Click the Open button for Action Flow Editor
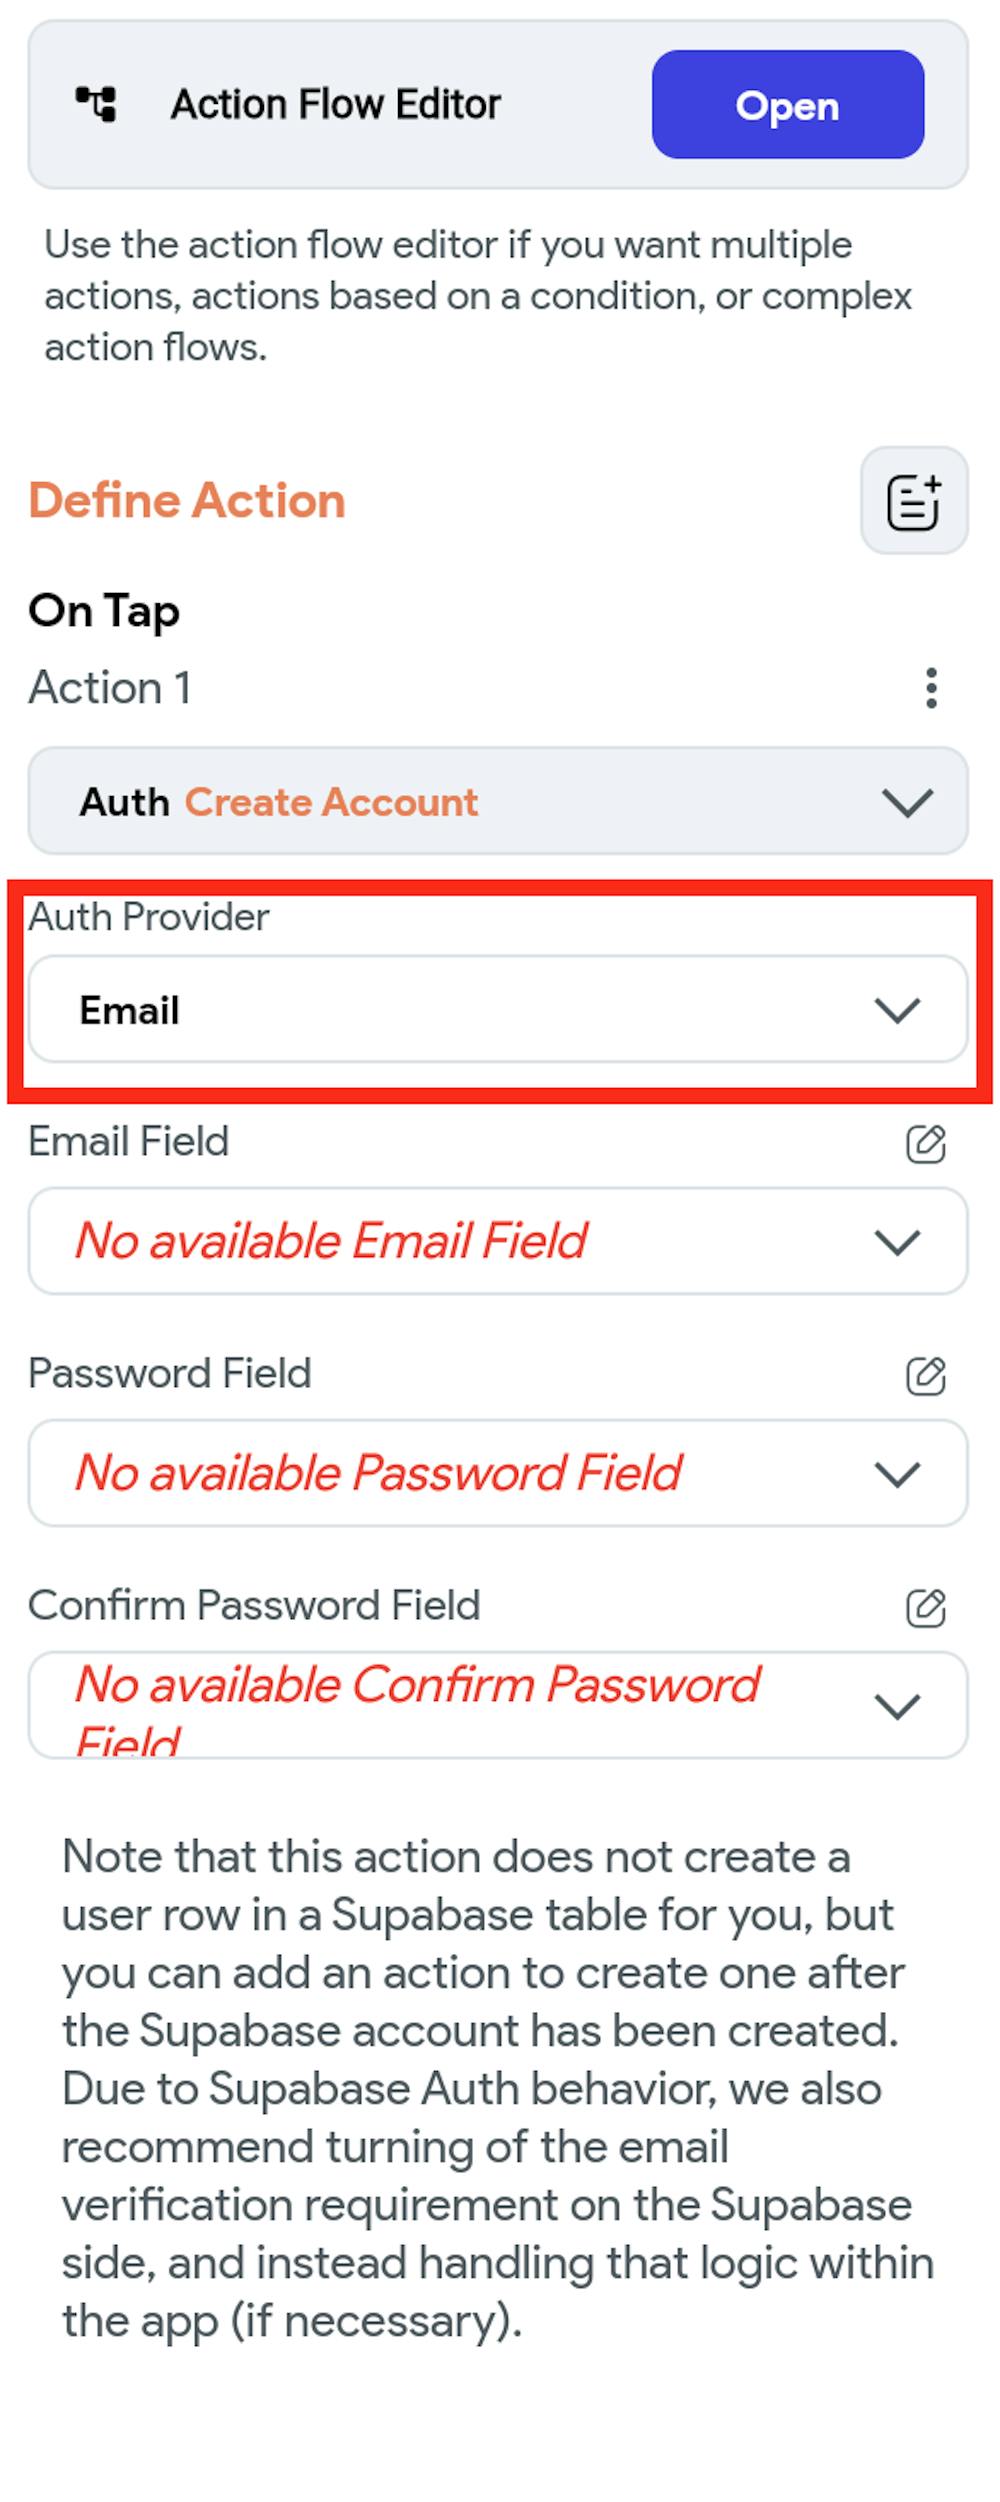Image resolution: width=1000 pixels, height=2502 pixels. [789, 107]
